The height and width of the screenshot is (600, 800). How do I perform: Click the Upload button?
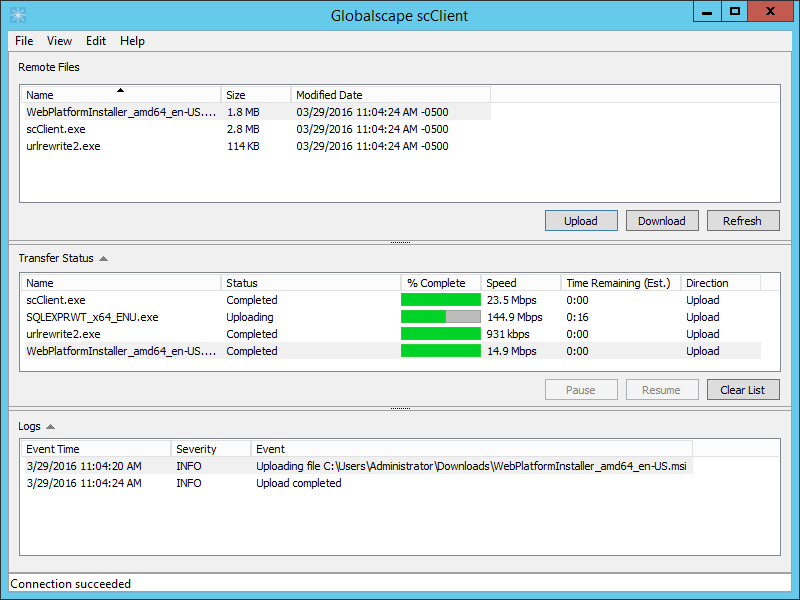pos(581,221)
